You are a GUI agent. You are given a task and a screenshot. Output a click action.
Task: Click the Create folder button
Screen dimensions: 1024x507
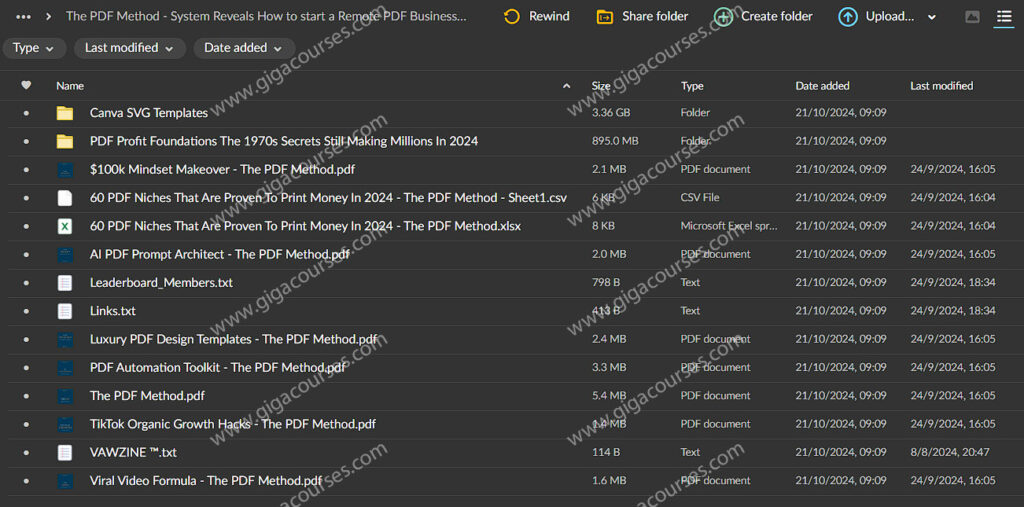(x=763, y=16)
